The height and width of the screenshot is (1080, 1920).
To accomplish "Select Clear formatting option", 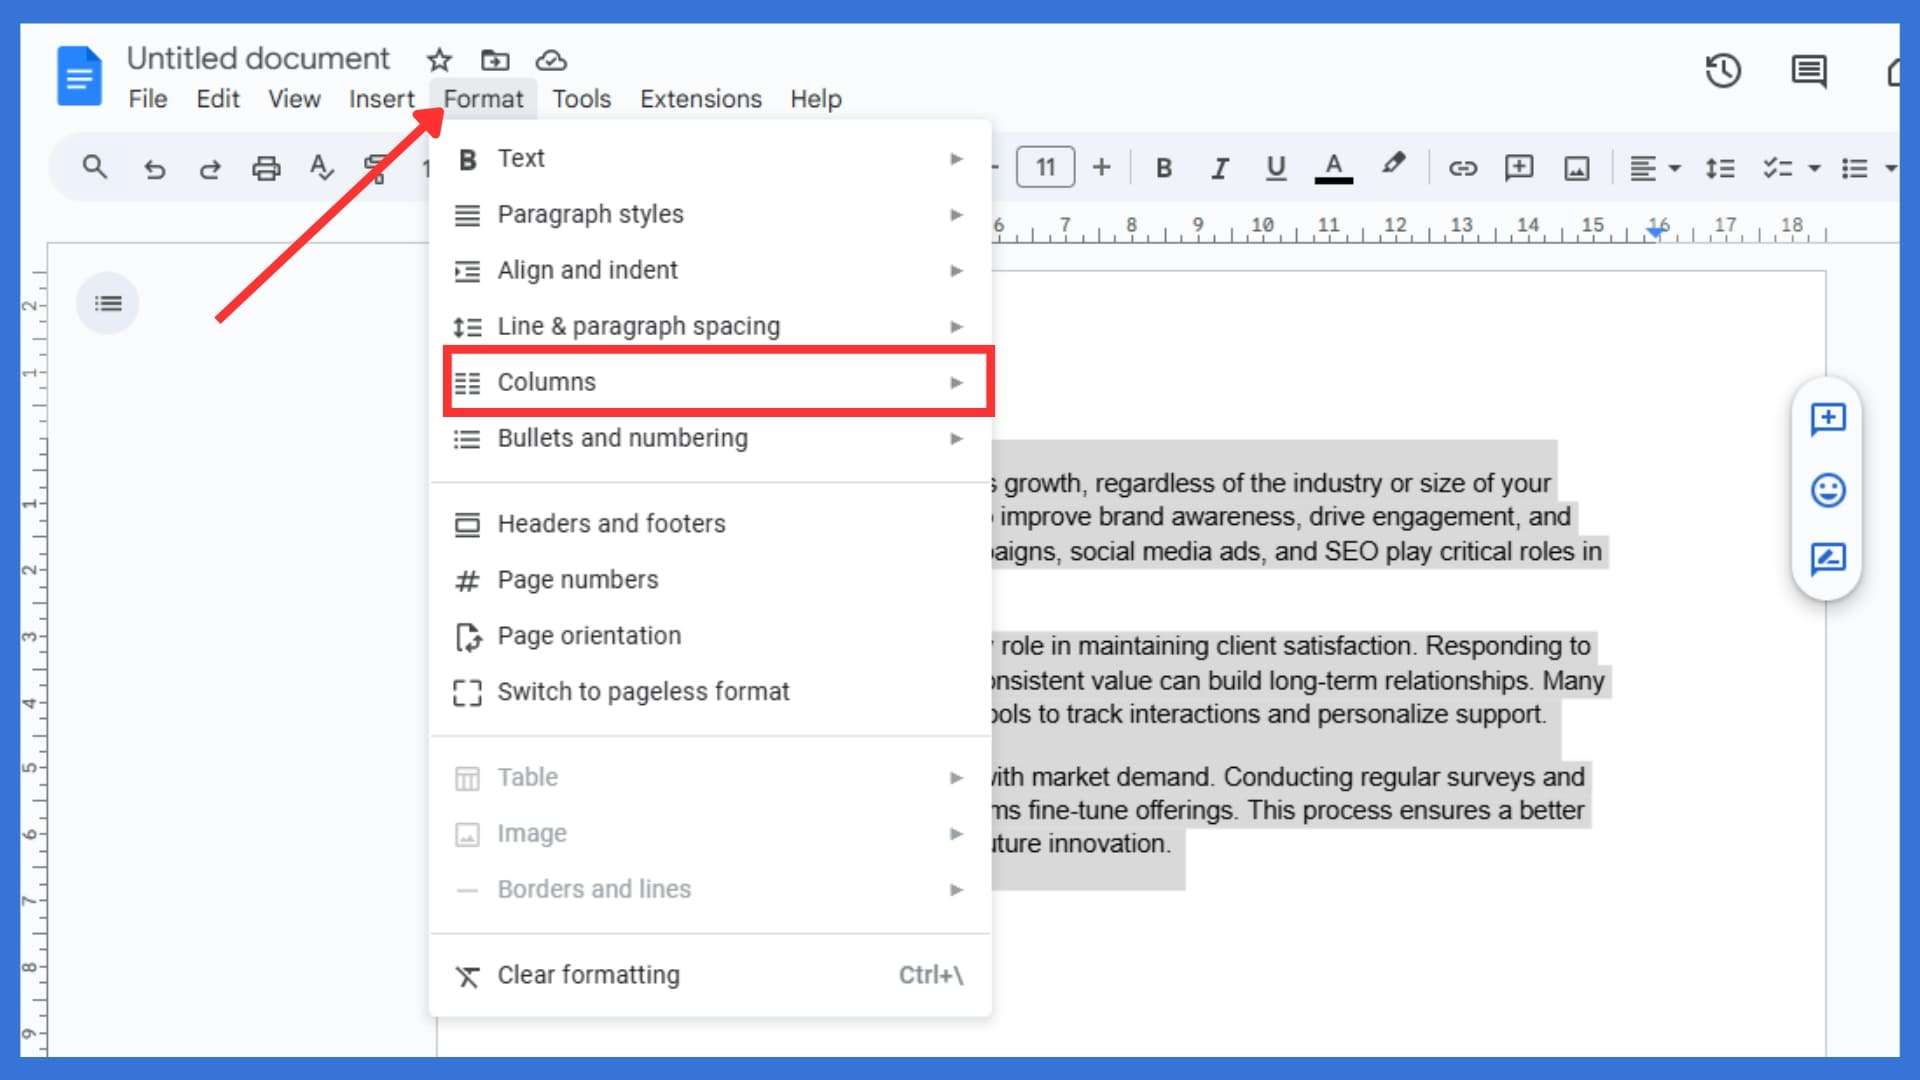I will pyautogui.click(x=710, y=975).
